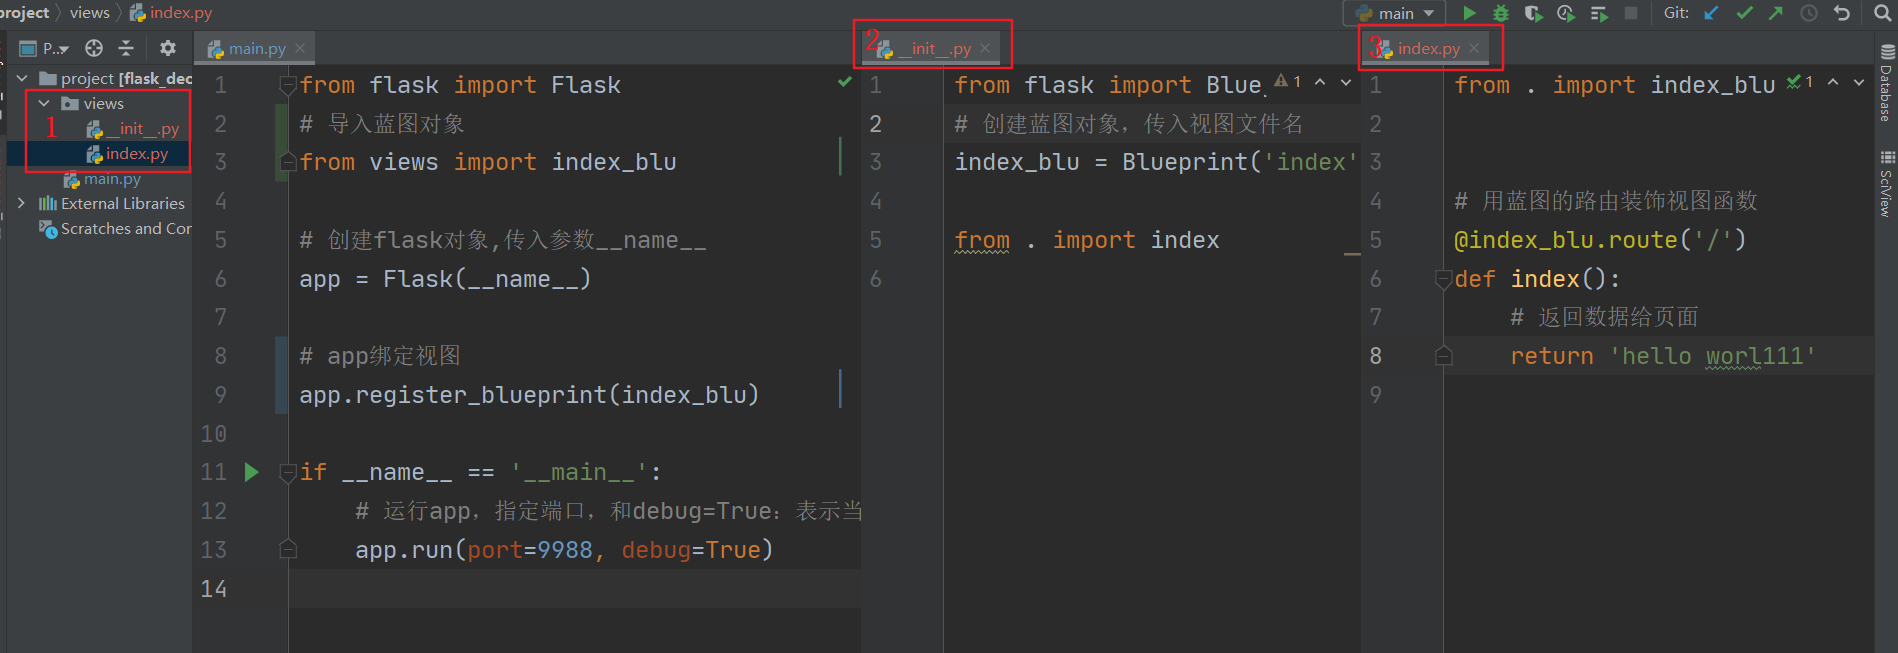Expand the External Libraries node
The image size is (1898, 653).
pyautogui.click(x=22, y=202)
